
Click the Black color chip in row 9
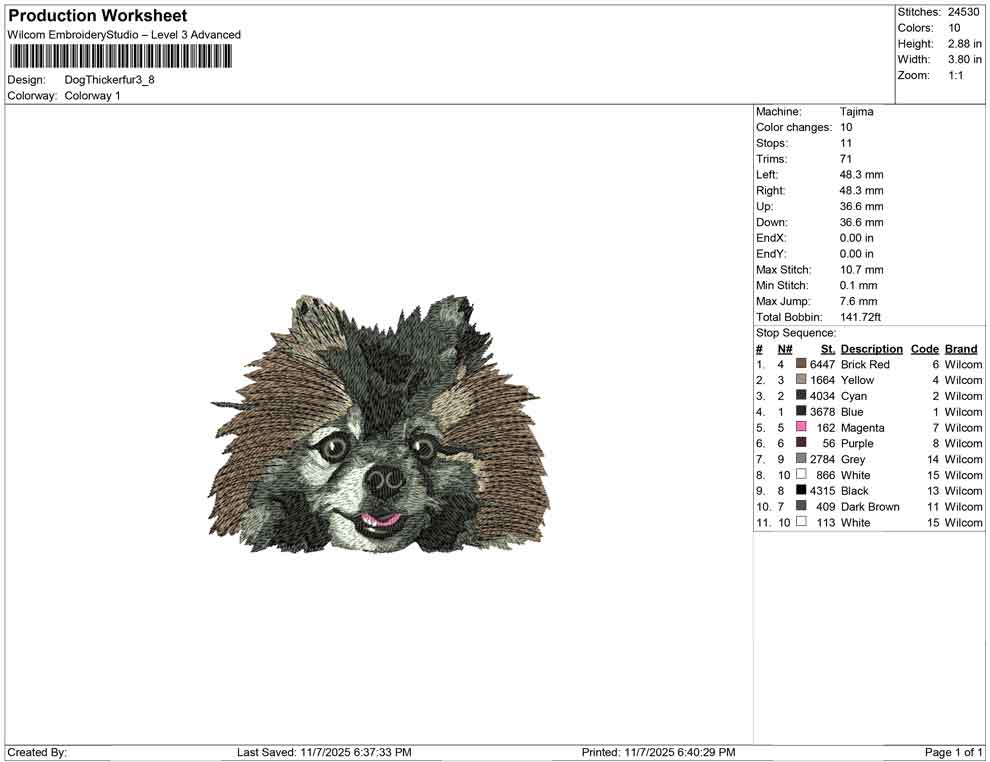click(x=800, y=491)
